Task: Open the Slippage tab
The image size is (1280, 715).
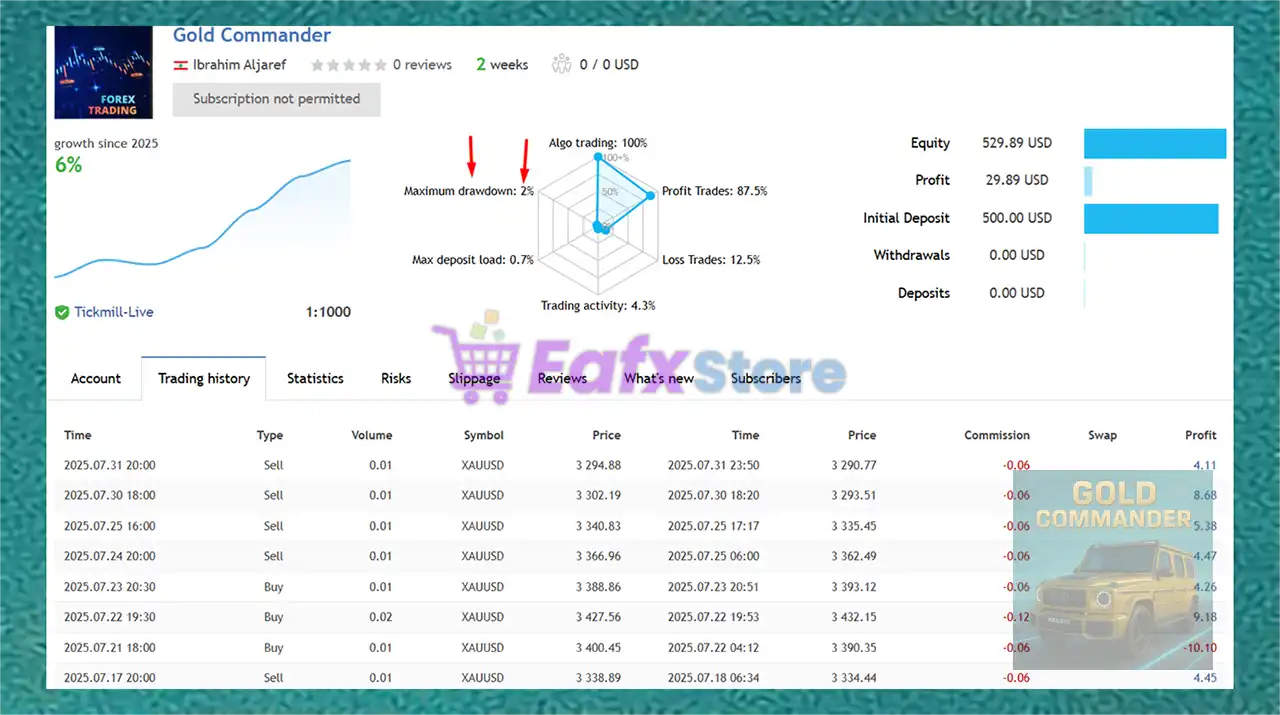Action: click(474, 378)
